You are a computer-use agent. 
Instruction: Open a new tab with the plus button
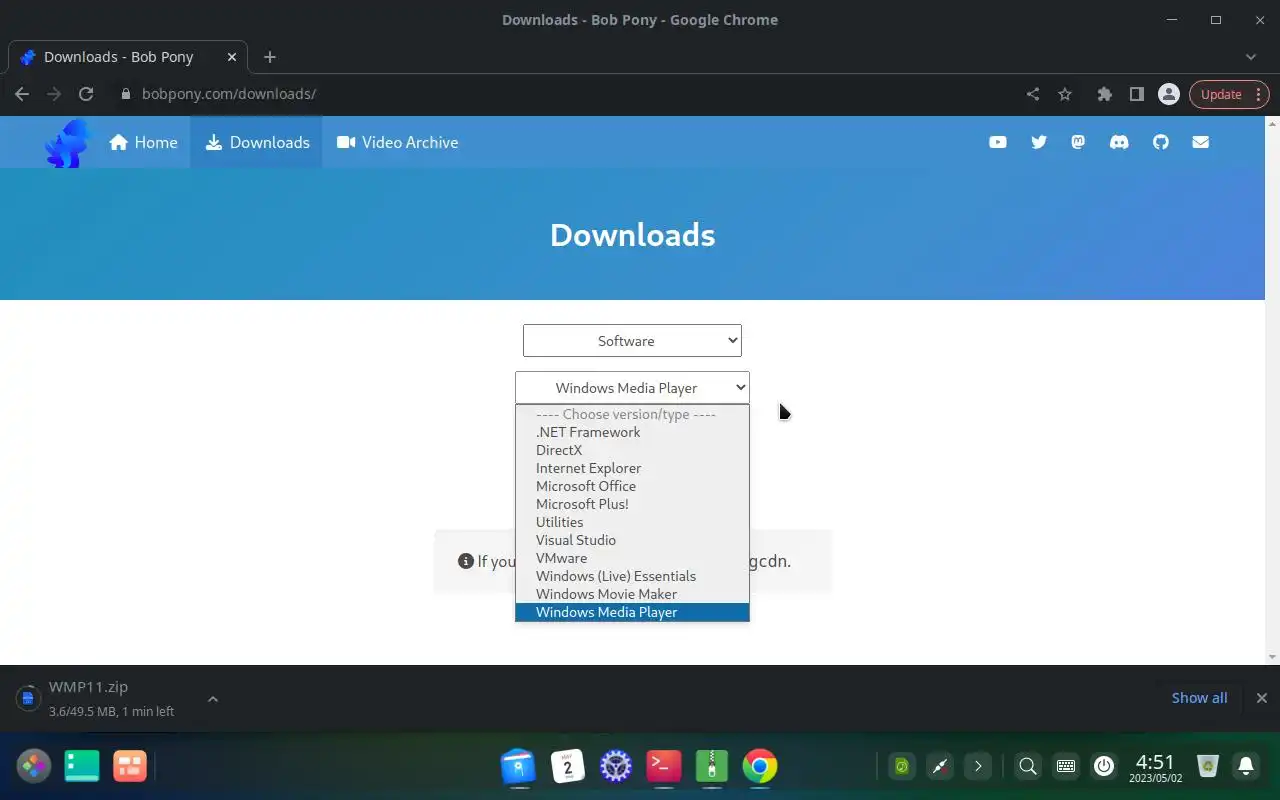269,57
